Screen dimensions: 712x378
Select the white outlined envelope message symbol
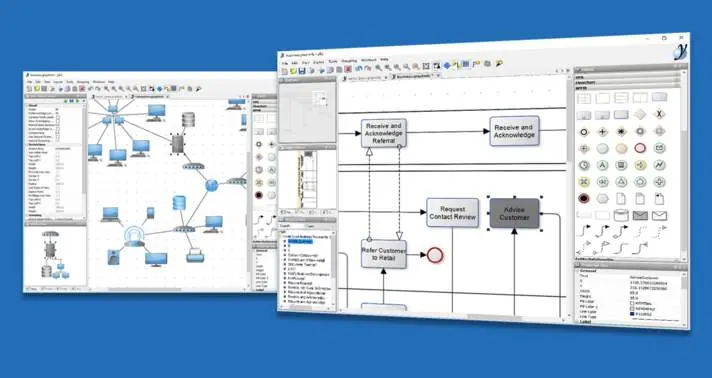(x=659, y=215)
